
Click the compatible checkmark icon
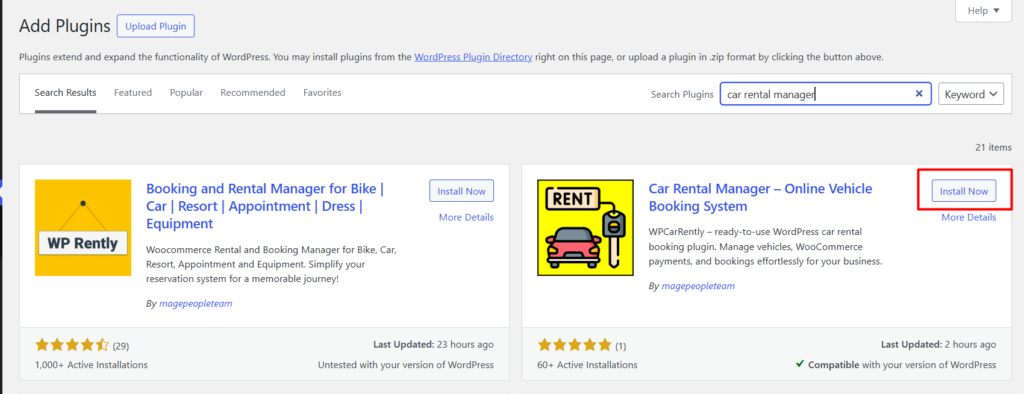click(x=799, y=364)
